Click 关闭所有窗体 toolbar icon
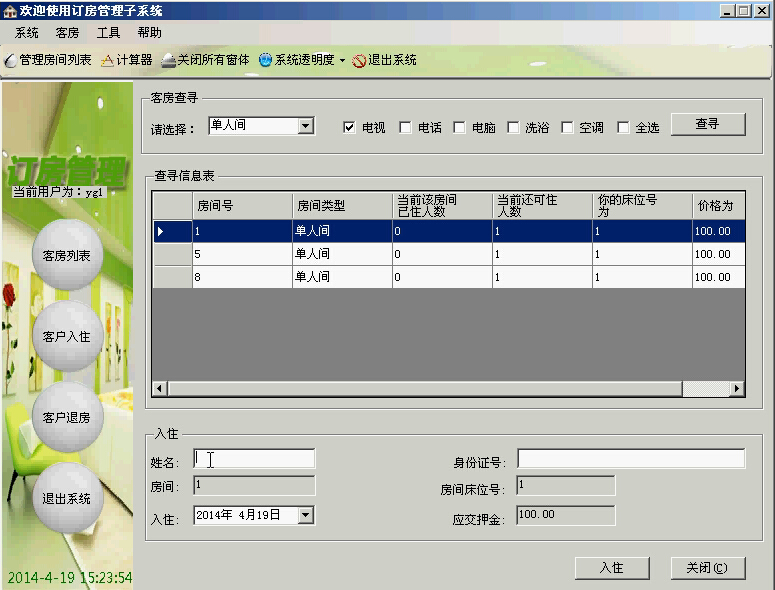Viewport: 775px width, 590px height. click(x=169, y=60)
